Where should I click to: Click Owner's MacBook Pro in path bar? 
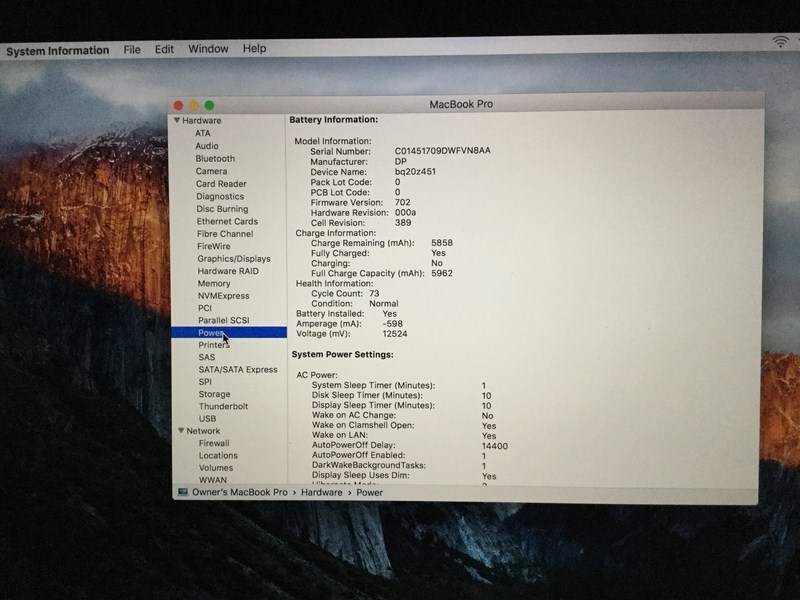point(239,492)
